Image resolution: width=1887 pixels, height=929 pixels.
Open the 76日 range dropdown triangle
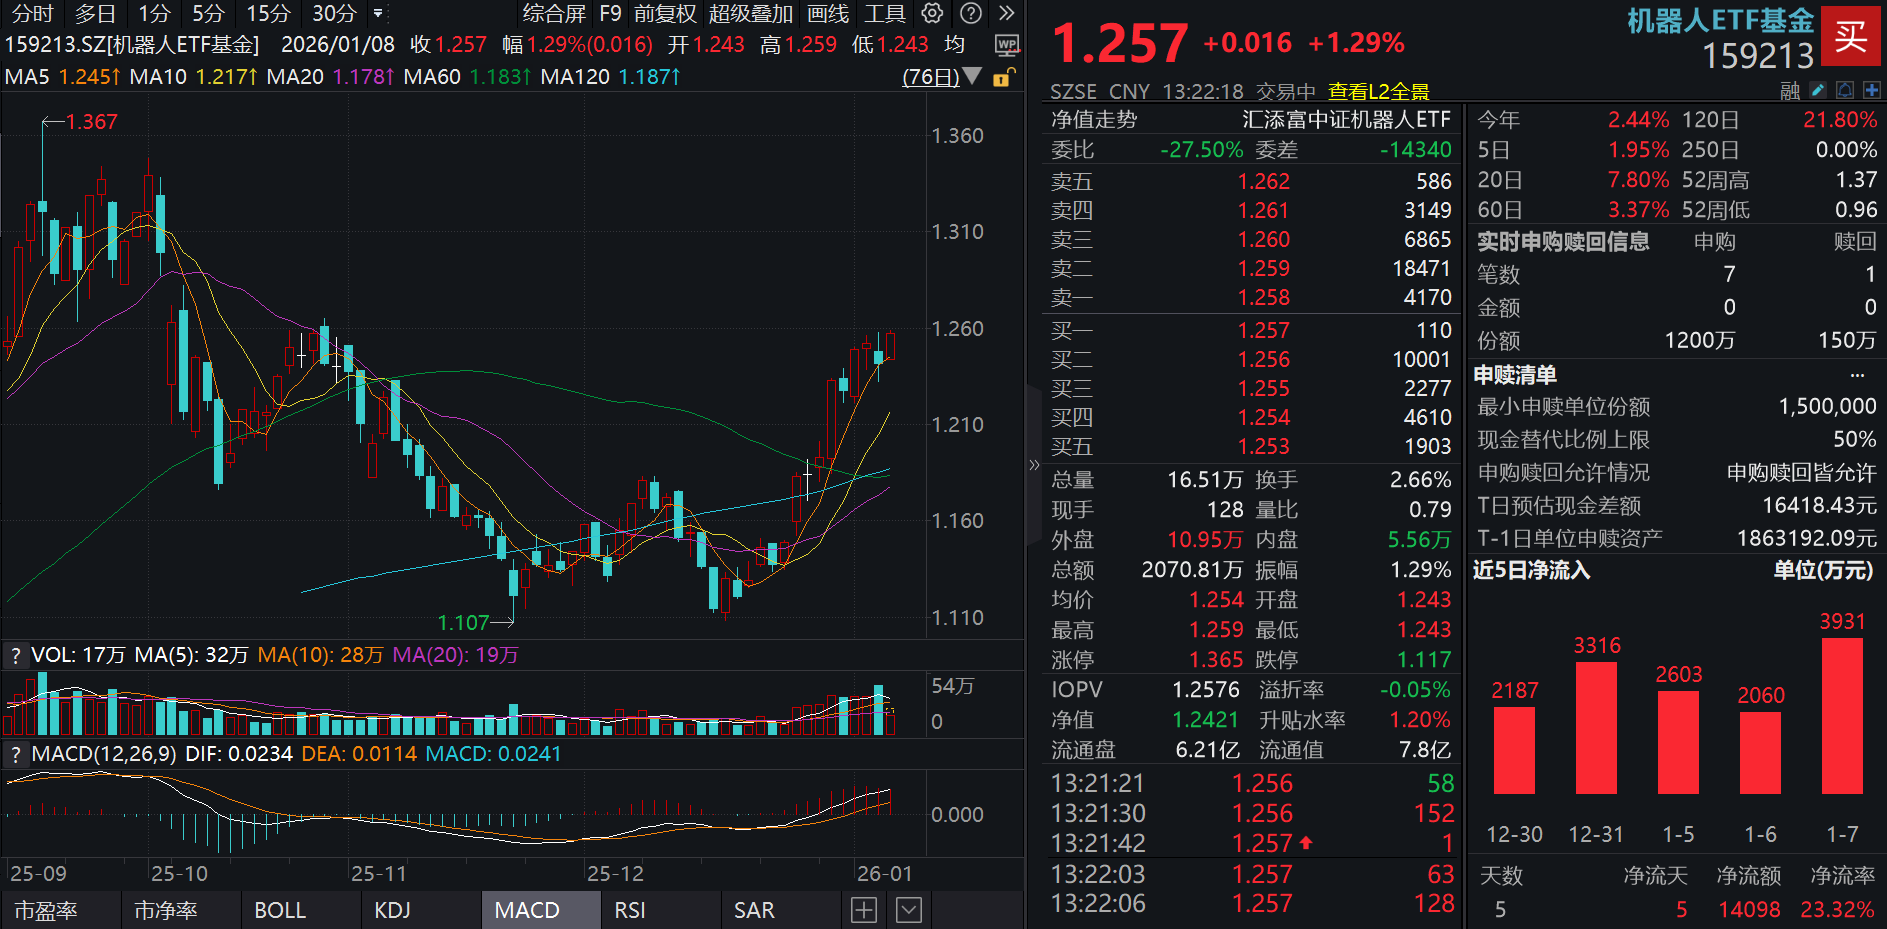(972, 77)
